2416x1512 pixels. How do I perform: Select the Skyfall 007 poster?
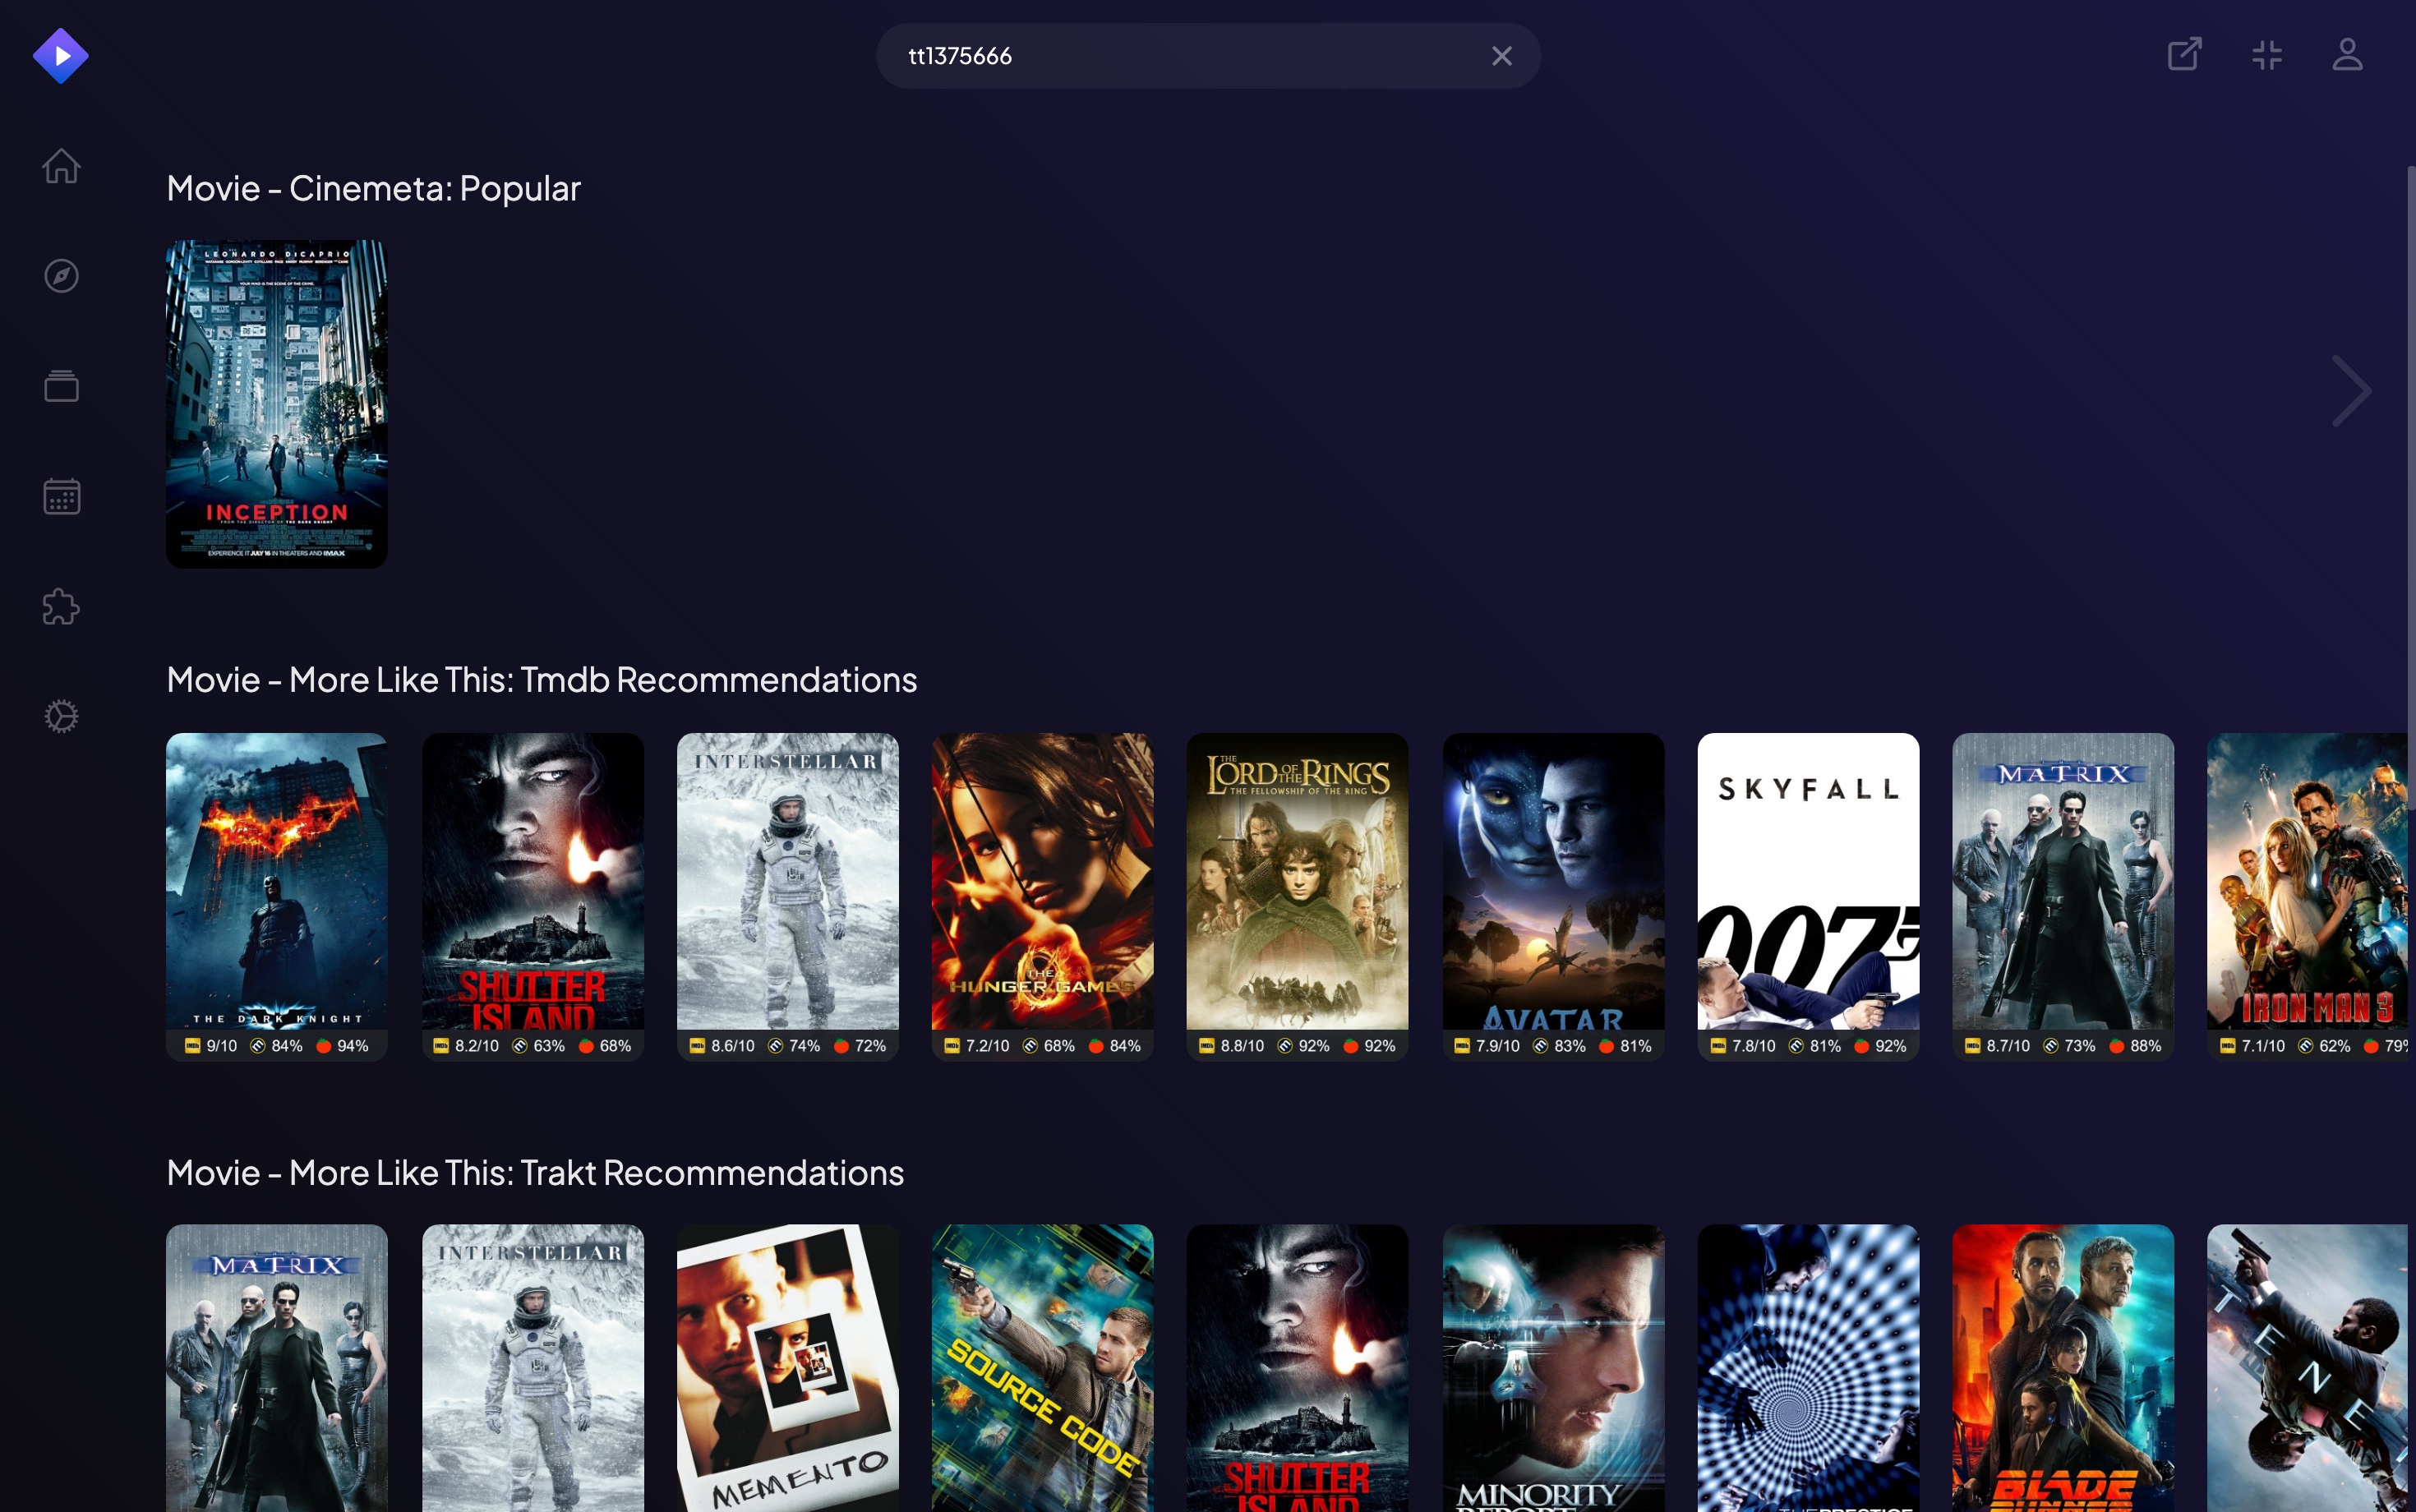1807,880
